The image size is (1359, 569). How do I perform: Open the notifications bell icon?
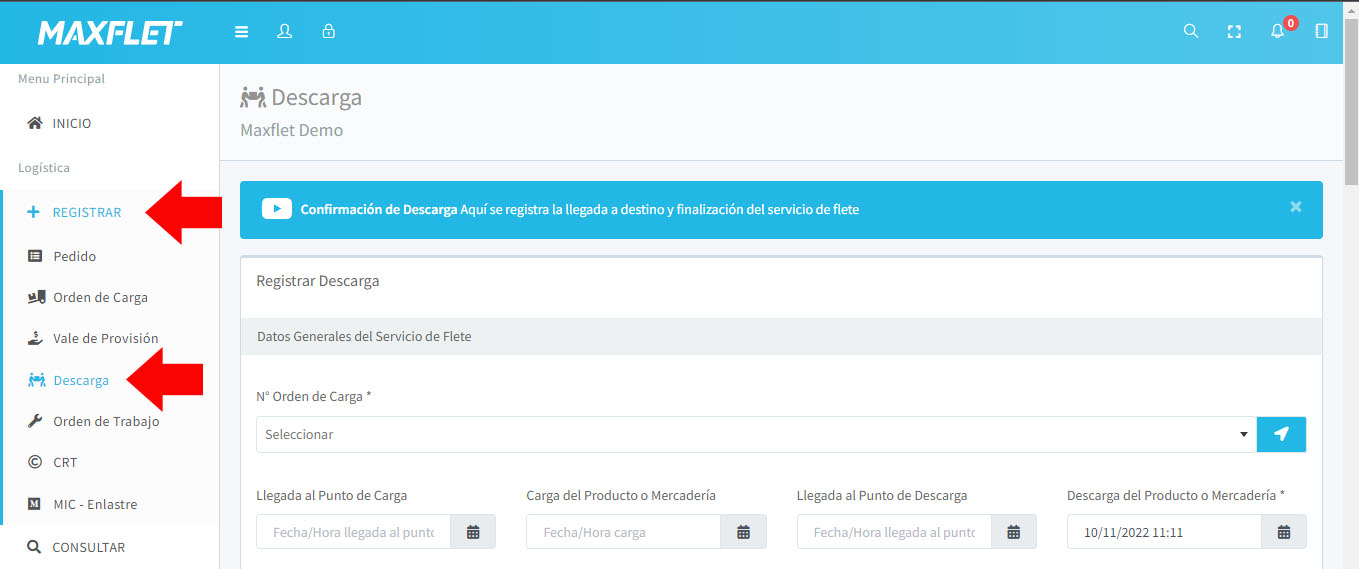pyautogui.click(x=1277, y=32)
